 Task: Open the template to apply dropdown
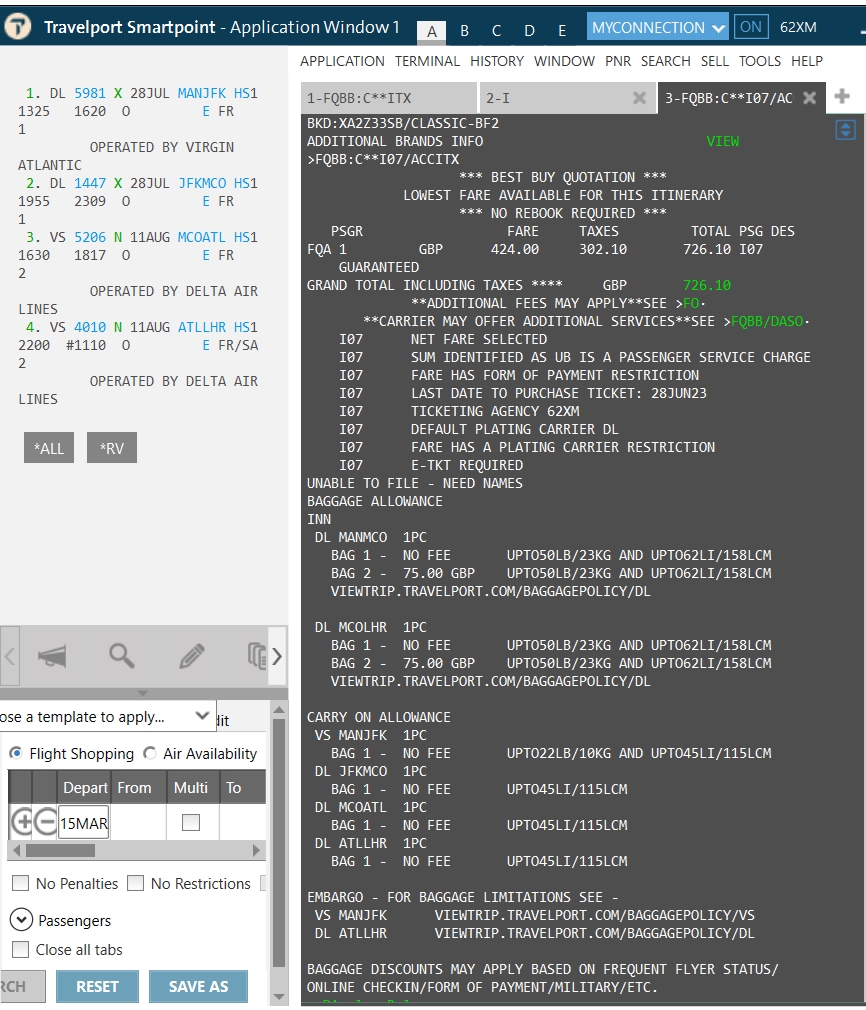pos(106,716)
